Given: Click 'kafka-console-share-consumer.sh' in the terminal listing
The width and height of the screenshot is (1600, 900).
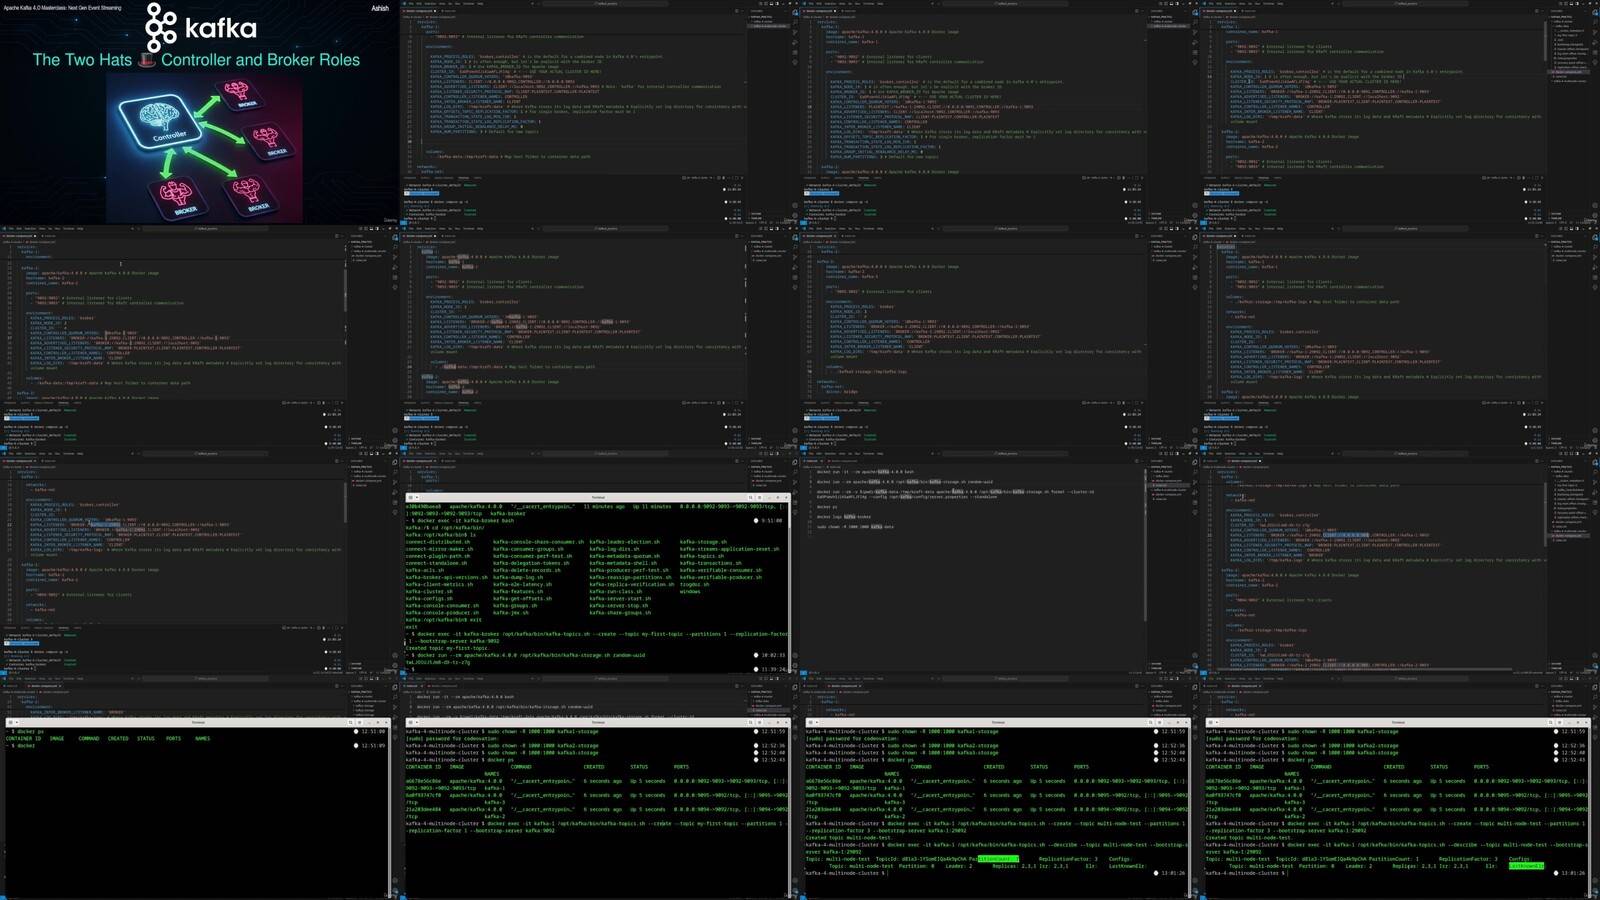Looking at the screenshot, I should (x=538, y=542).
